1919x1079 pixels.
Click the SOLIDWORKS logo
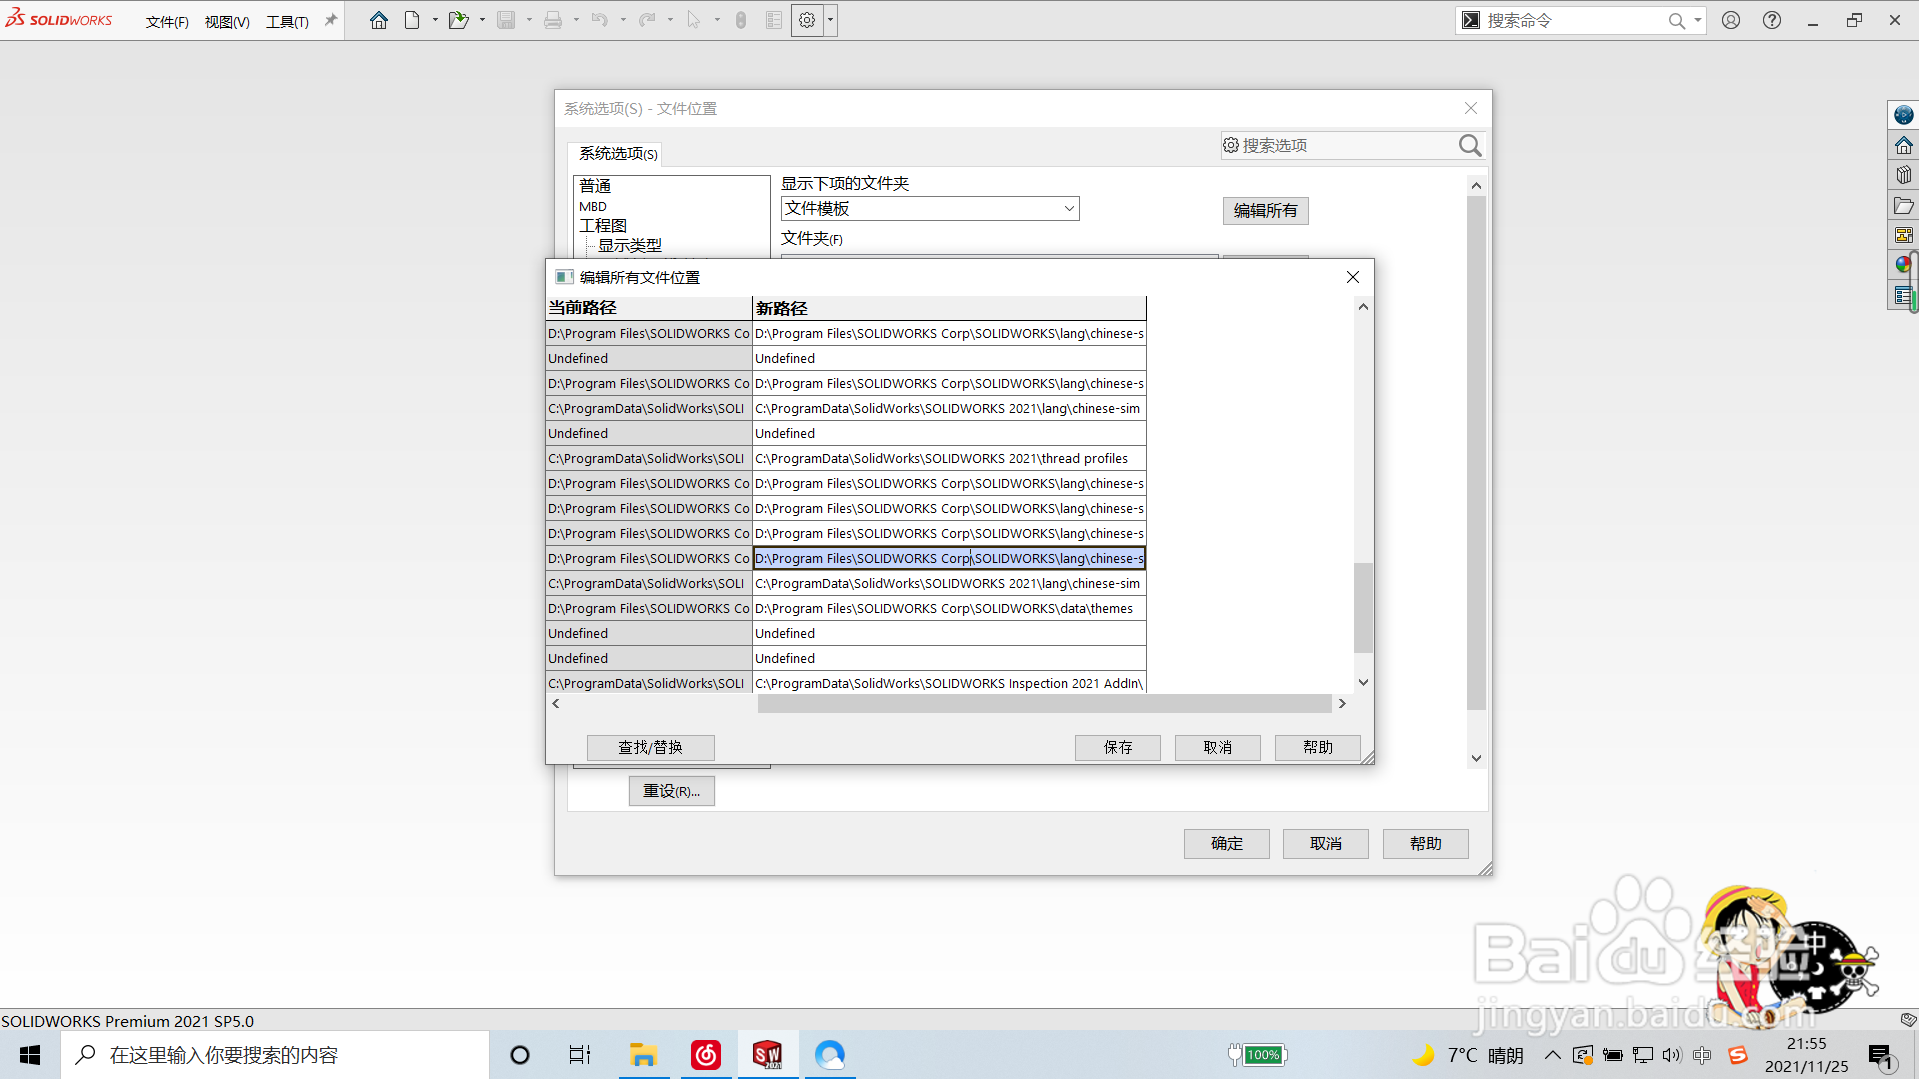click(x=59, y=19)
